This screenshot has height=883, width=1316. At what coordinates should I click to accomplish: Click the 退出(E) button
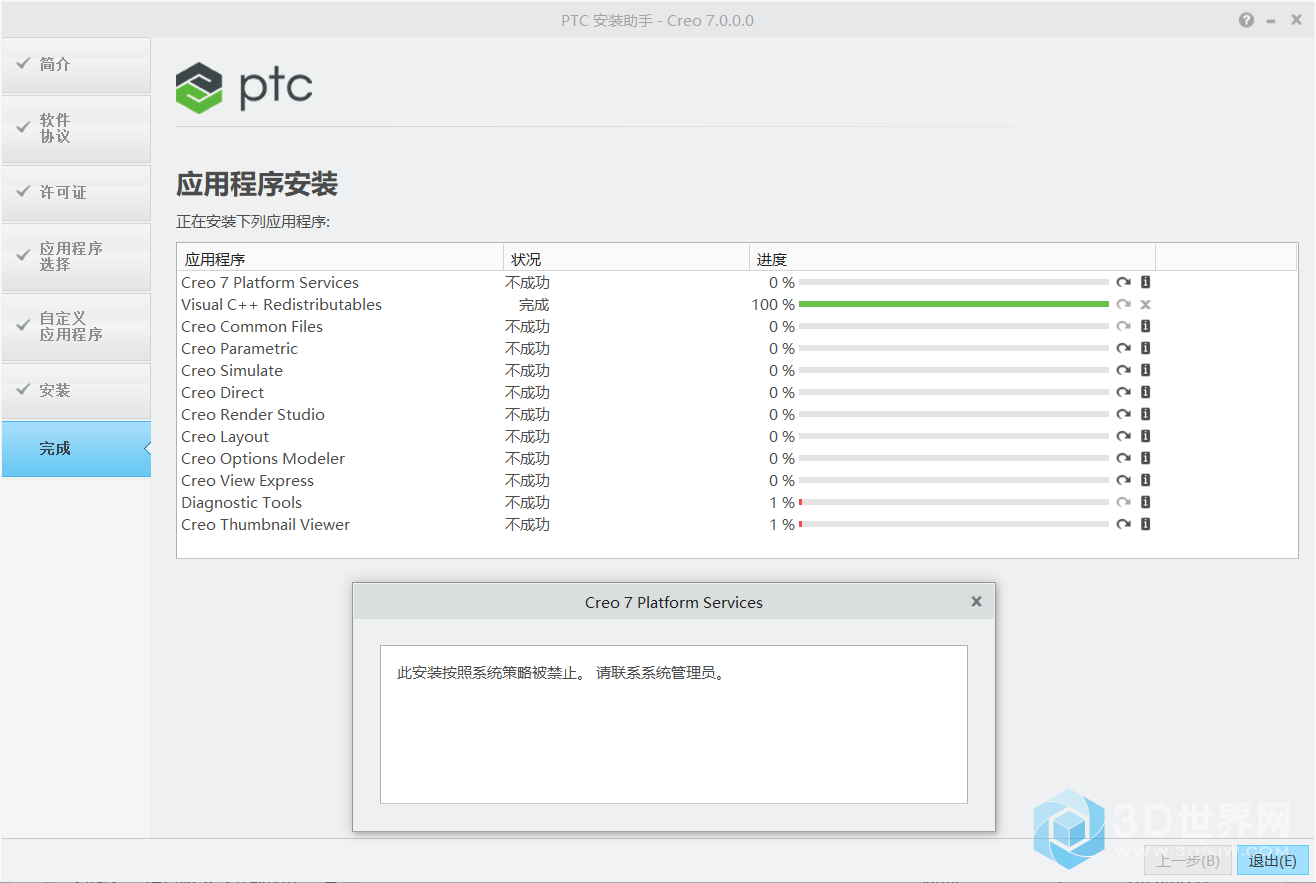click(1272, 860)
